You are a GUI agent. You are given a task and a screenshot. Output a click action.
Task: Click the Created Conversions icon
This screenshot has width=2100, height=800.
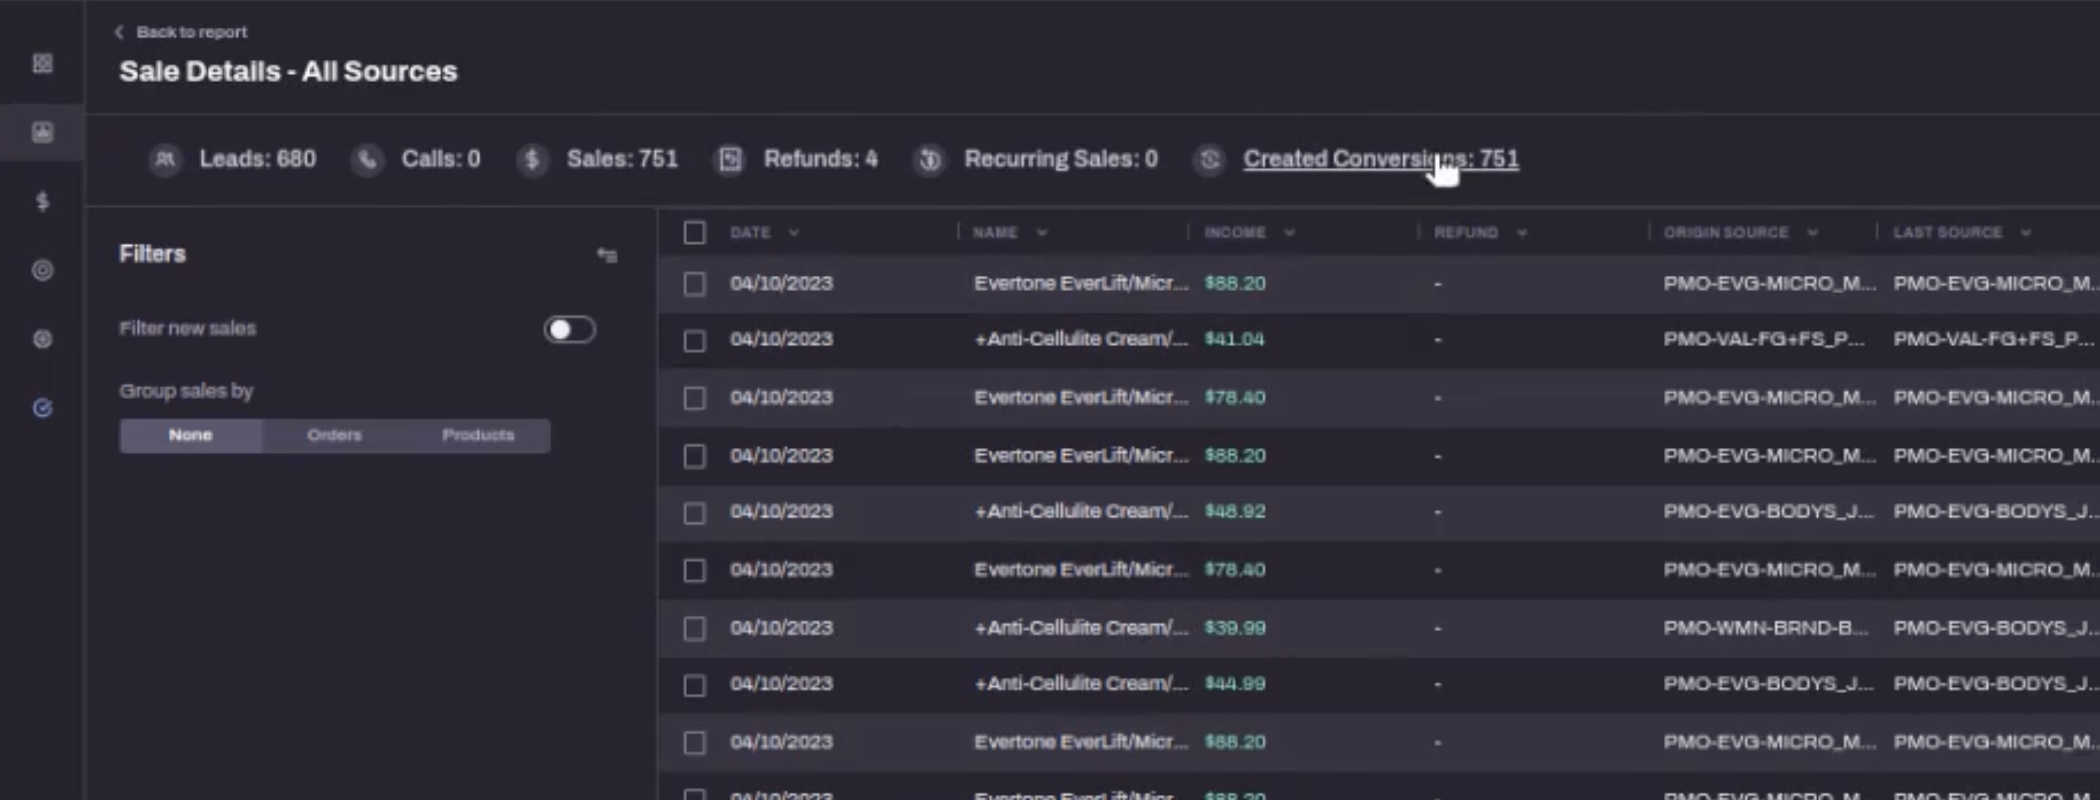click(1210, 159)
